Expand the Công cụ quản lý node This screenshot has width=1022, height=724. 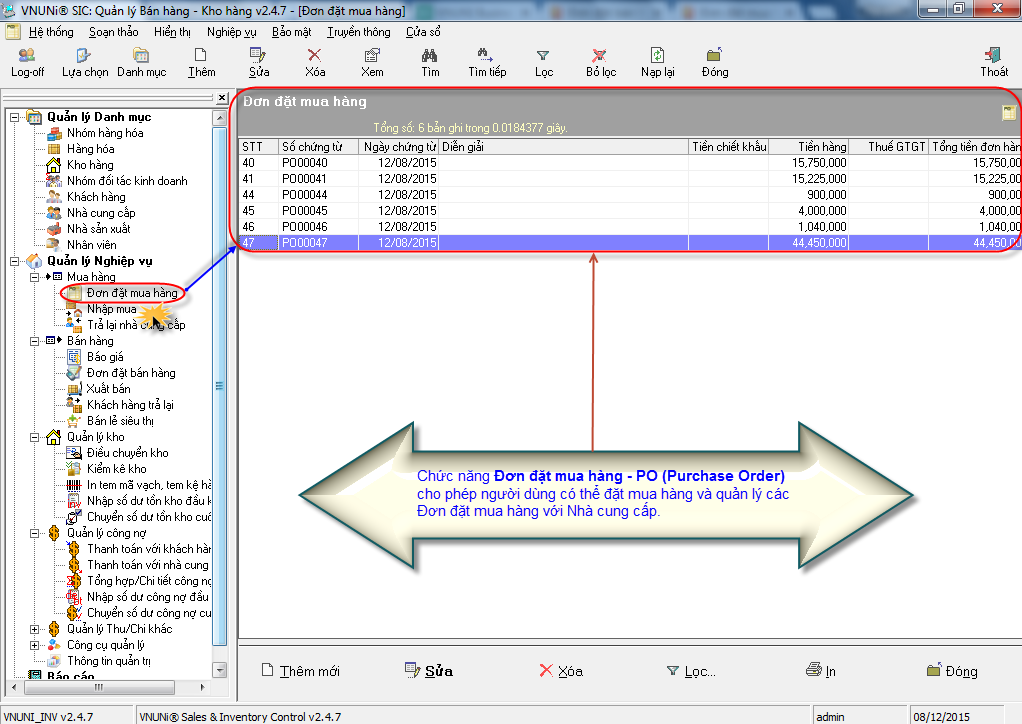(x=35, y=645)
